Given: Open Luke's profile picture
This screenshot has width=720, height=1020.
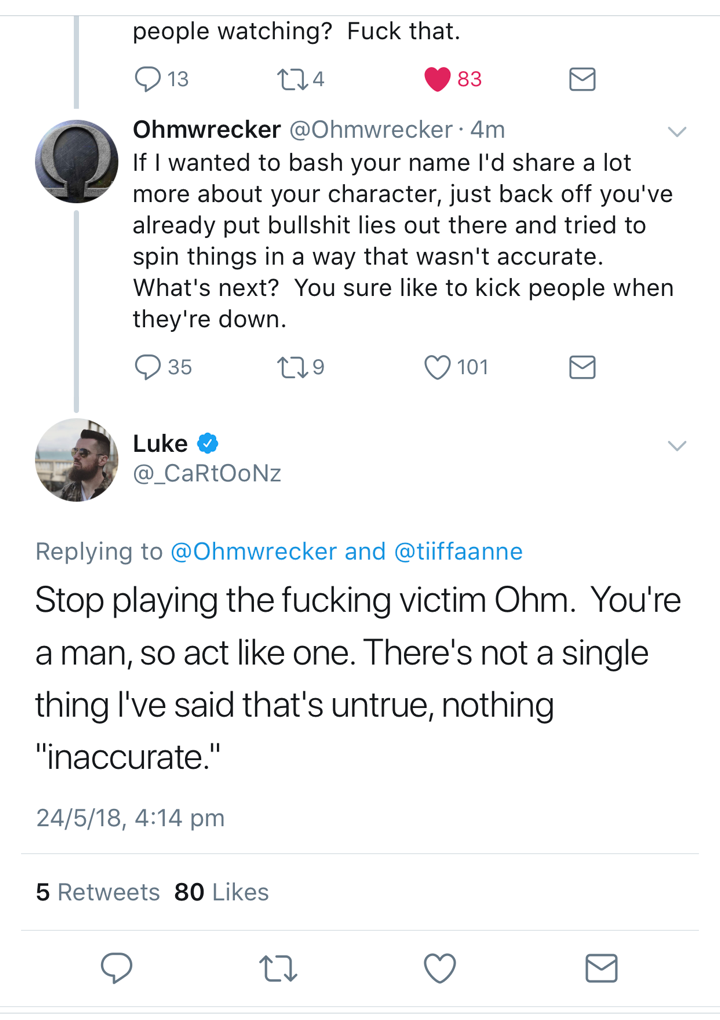Looking at the screenshot, I should pyautogui.click(x=77, y=460).
